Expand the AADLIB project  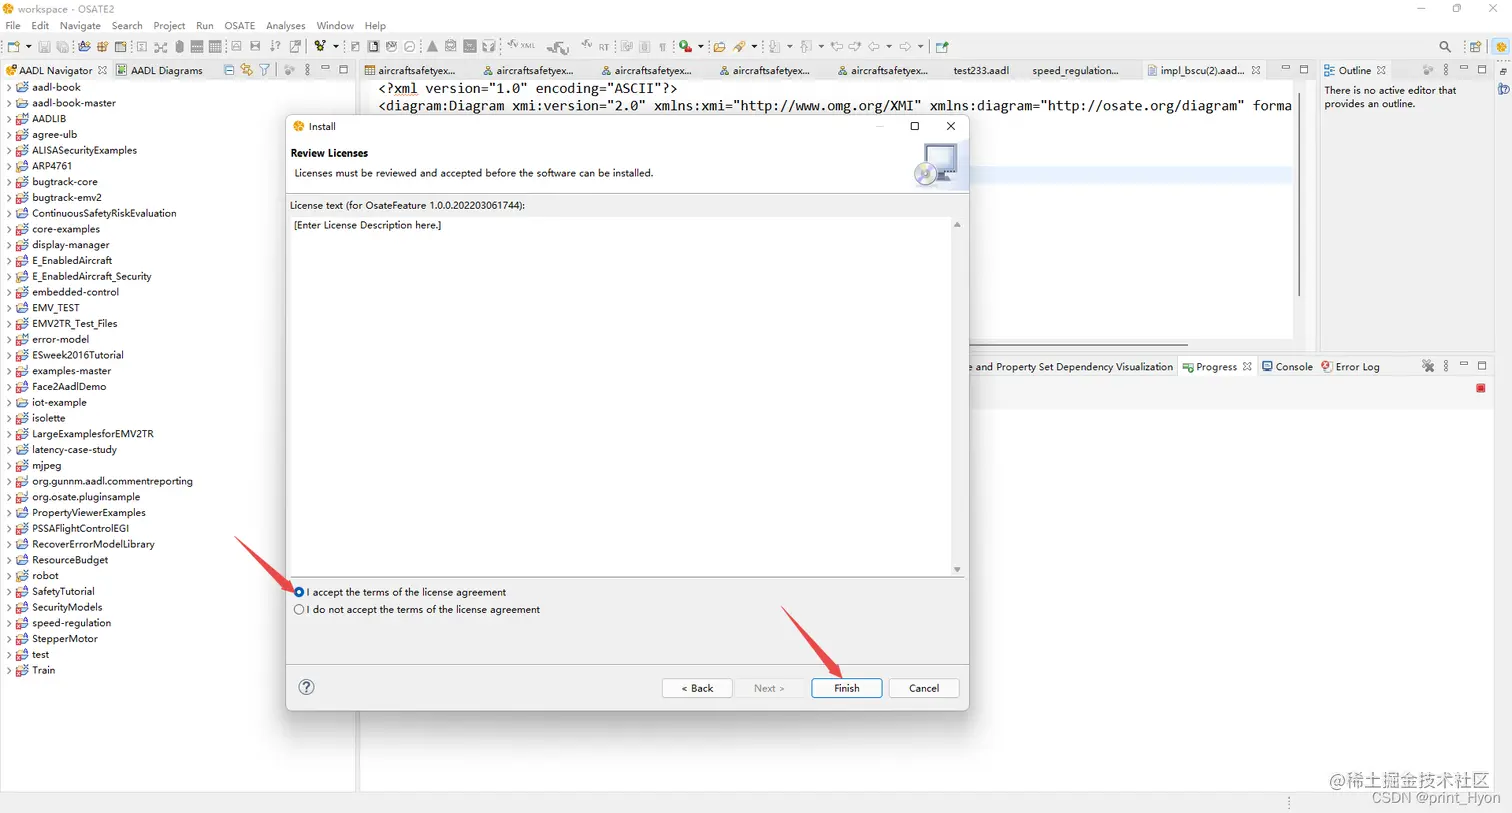(9, 118)
